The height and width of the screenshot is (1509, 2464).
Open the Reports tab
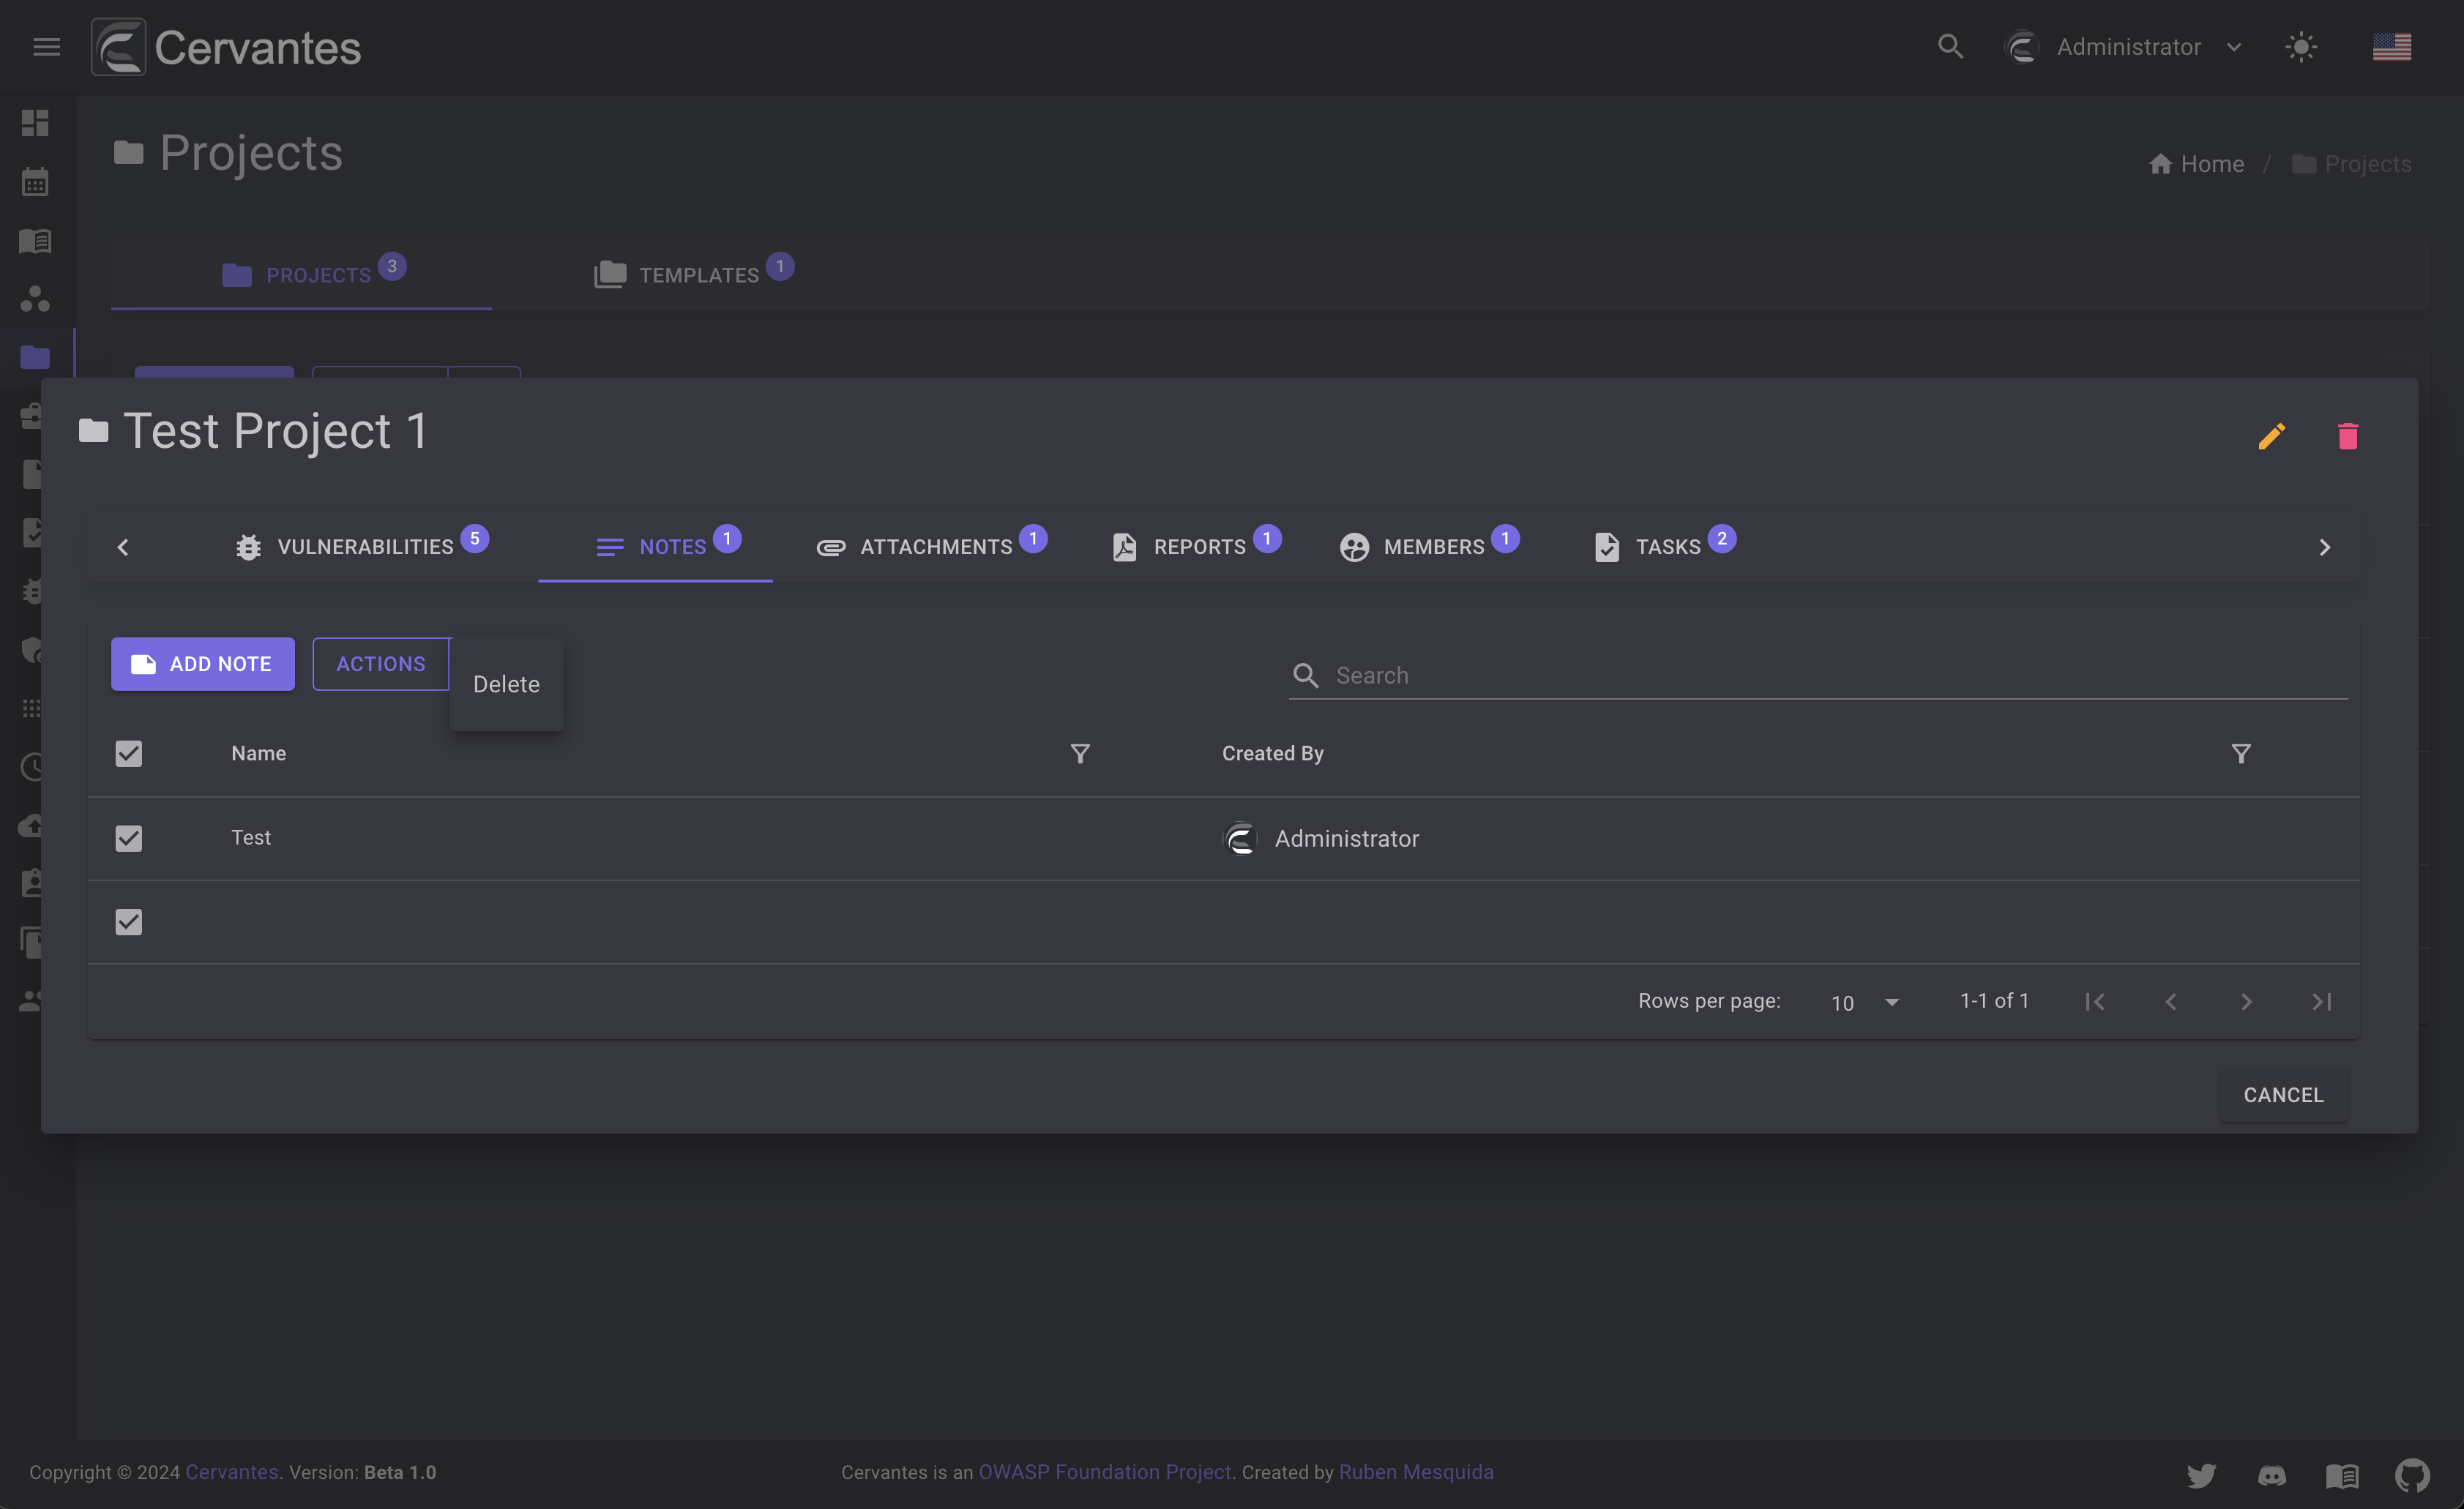click(x=1196, y=546)
